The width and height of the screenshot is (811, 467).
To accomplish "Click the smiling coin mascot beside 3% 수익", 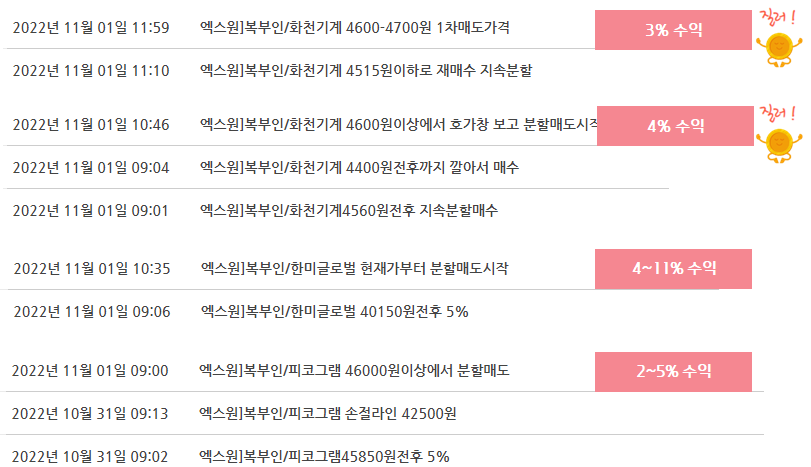I will pos(779,50).
